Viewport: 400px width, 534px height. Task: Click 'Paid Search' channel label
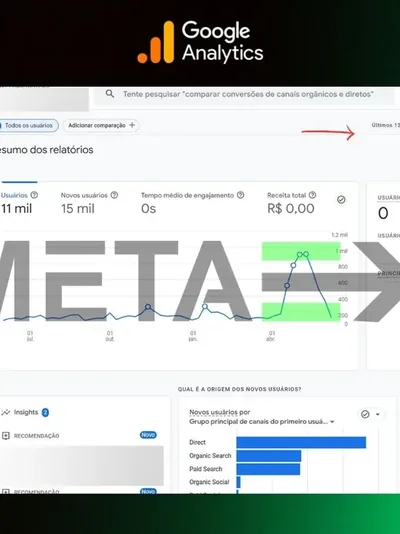[206, 469]
